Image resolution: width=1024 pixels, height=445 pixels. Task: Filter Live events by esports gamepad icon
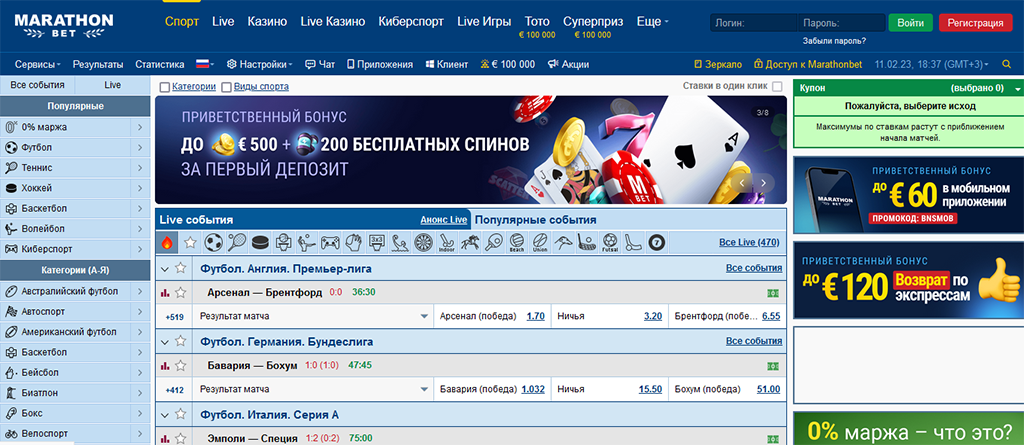coord(330,242)
